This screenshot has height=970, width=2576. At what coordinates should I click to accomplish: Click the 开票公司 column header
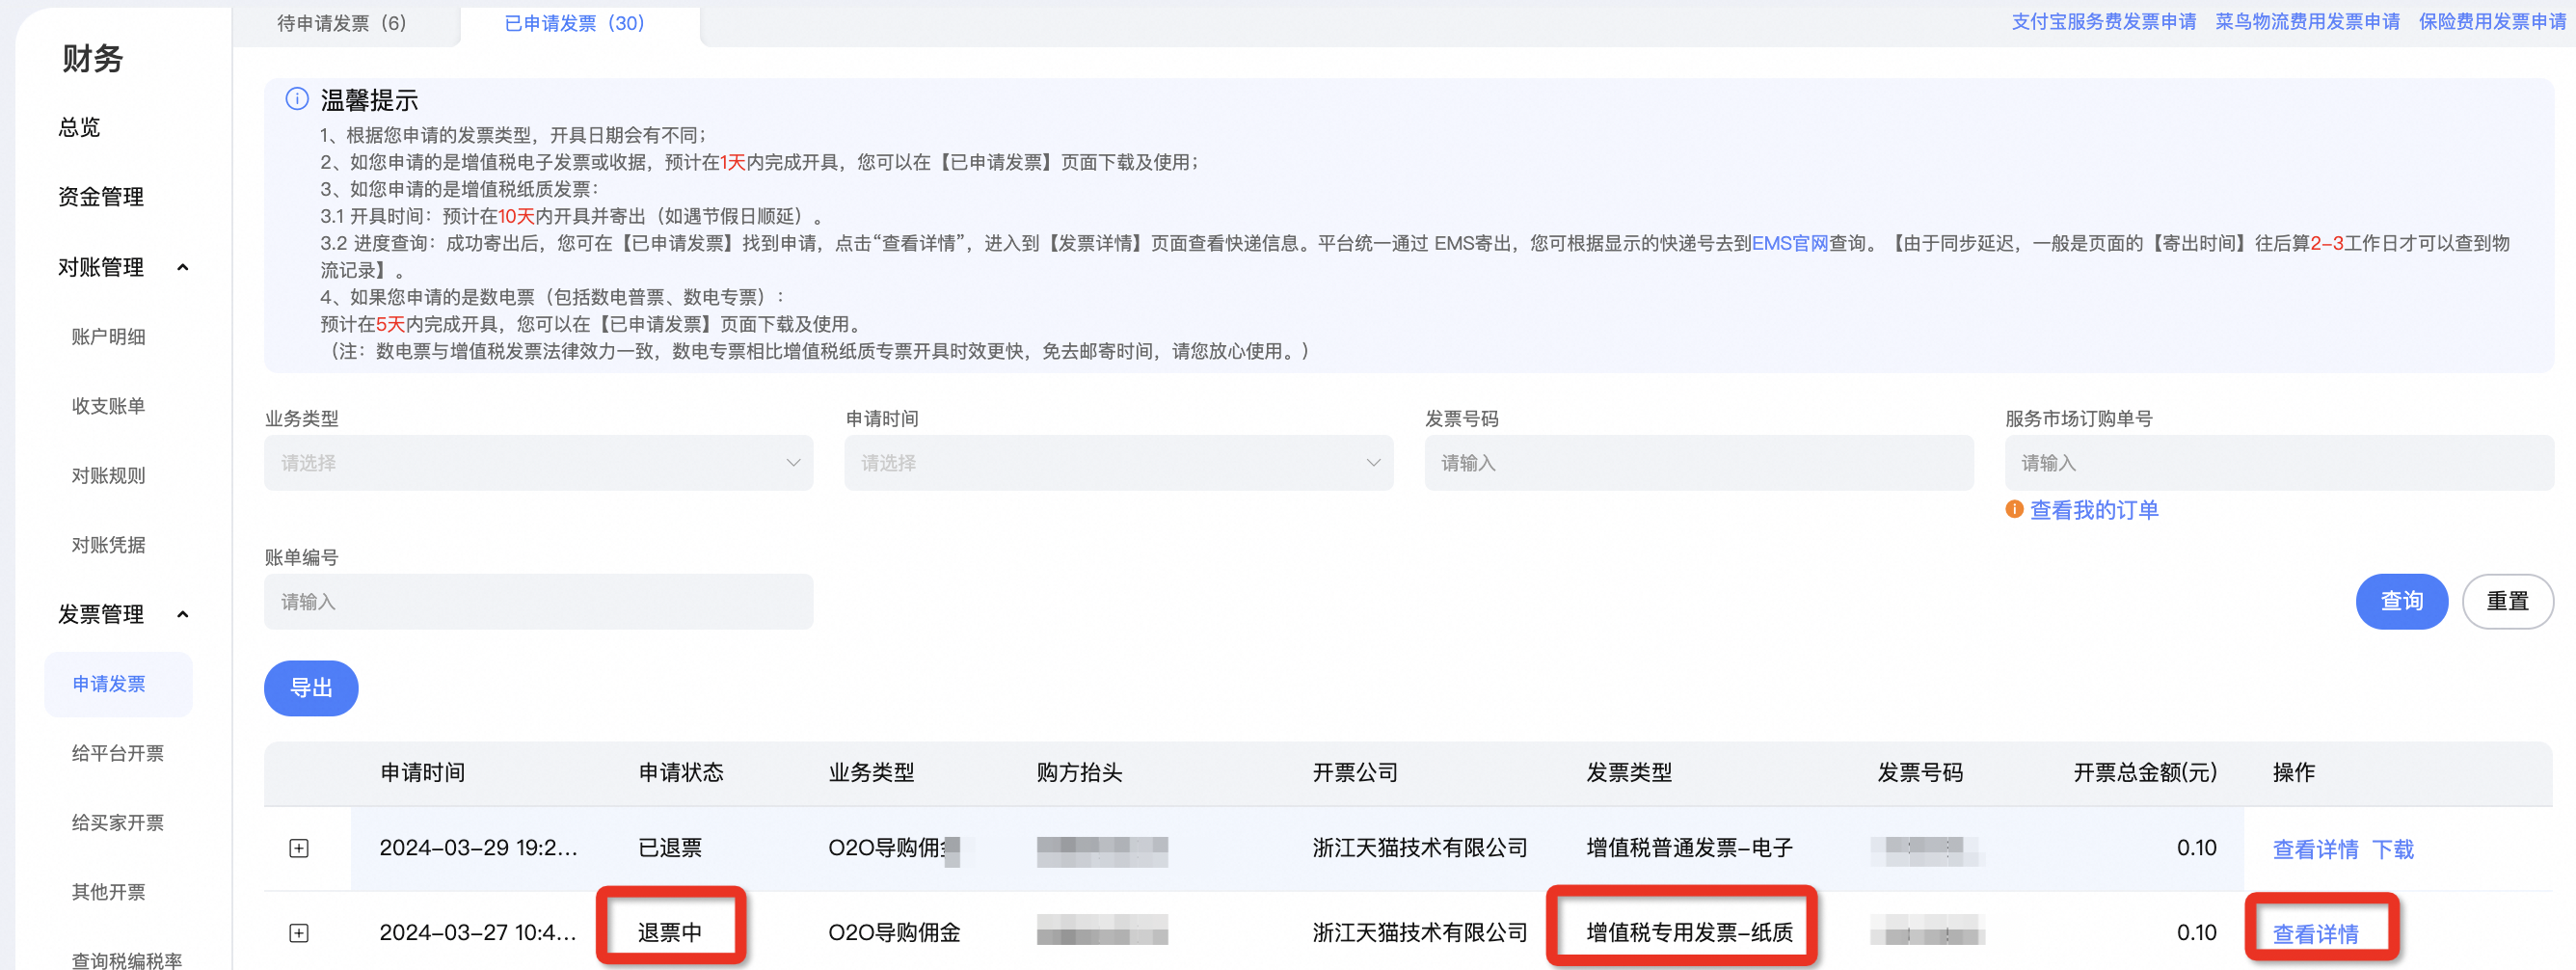pos(1355,772)
